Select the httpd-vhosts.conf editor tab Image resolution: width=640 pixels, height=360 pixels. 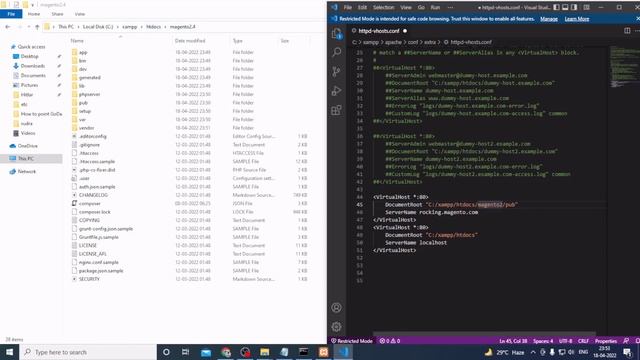(379, 31)
